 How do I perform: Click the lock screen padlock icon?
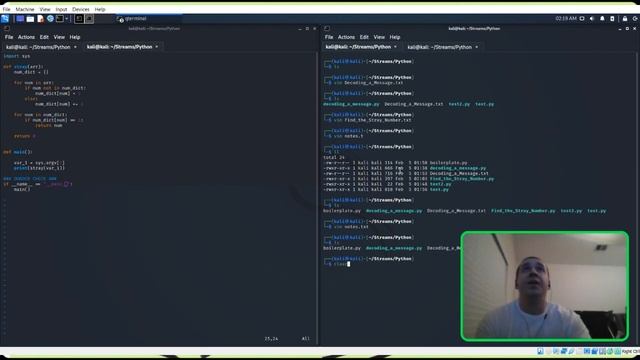(625, 18)
